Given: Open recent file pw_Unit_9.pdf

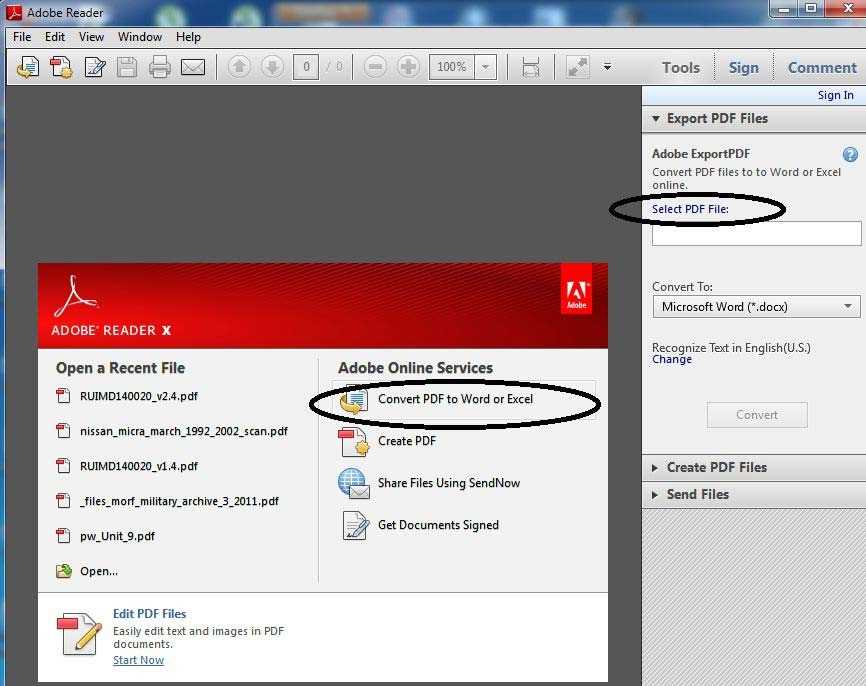Looking at the screenshot, I should coord(117,536).
